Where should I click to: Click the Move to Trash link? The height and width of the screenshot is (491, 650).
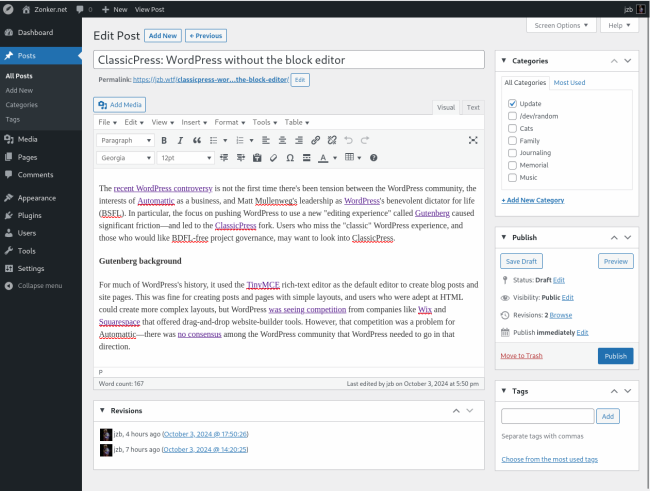click(523, 356)
